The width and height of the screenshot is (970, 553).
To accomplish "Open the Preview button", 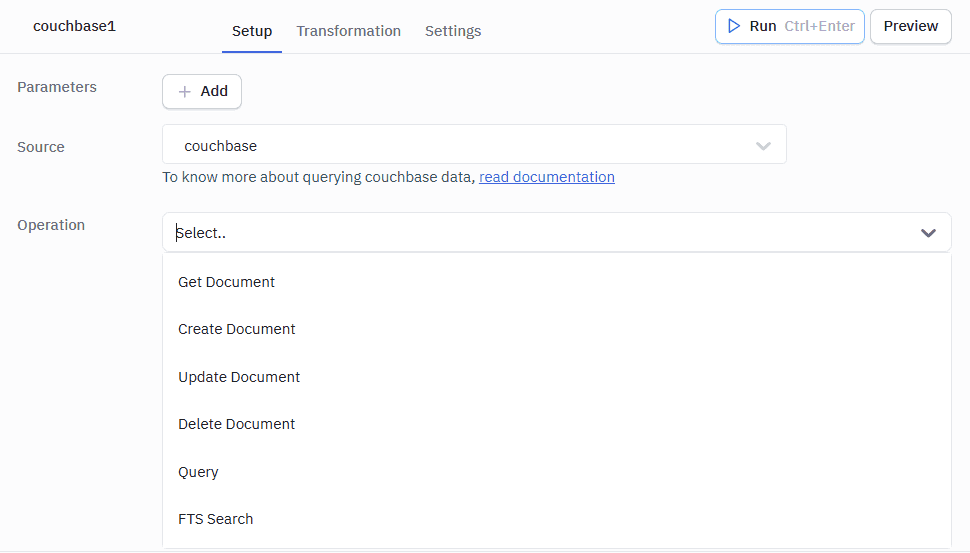I will (910, 26).
